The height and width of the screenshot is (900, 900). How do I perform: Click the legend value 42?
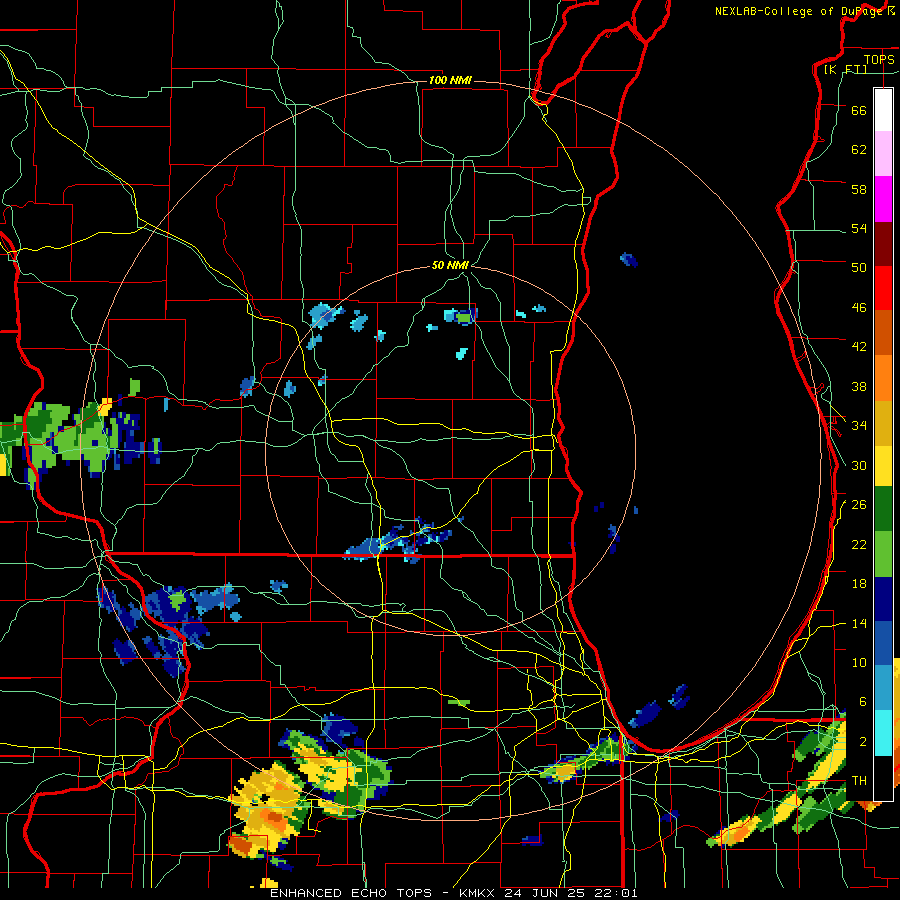point(859,347)
